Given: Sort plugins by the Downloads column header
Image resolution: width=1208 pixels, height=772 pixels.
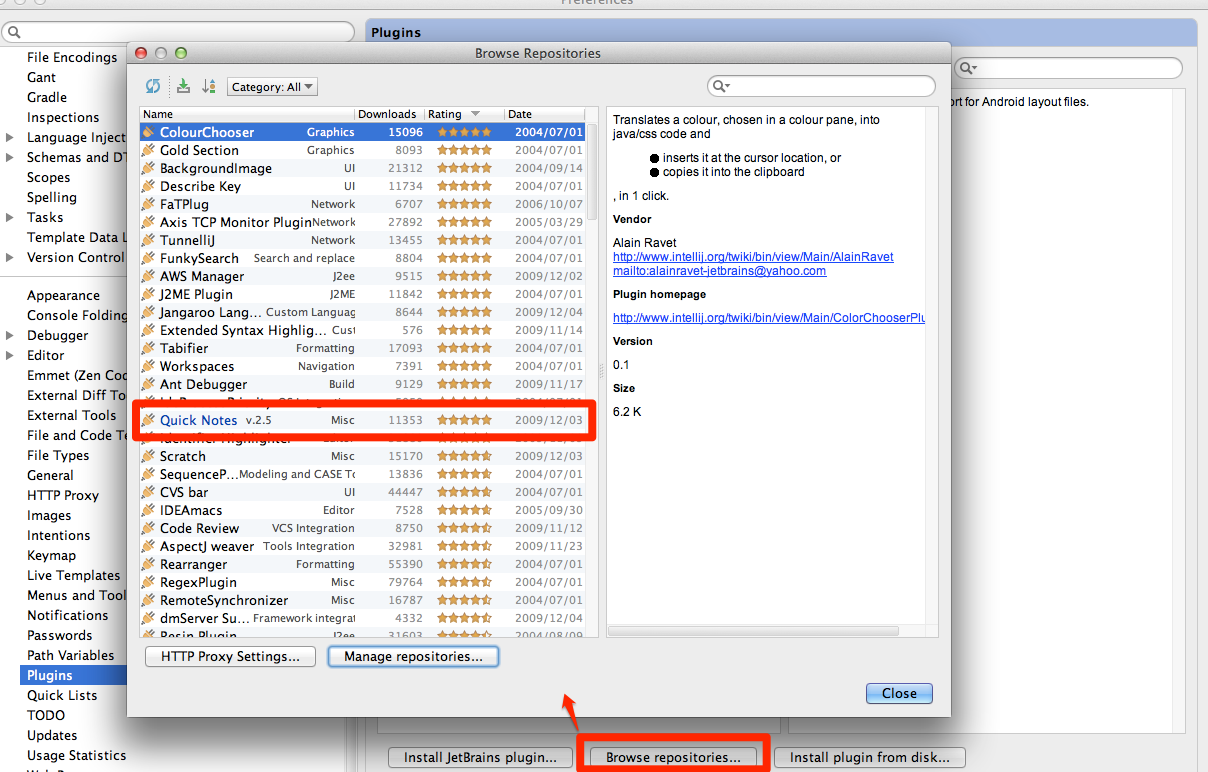Looking at the screenshot, I should (x=388, y=114).
